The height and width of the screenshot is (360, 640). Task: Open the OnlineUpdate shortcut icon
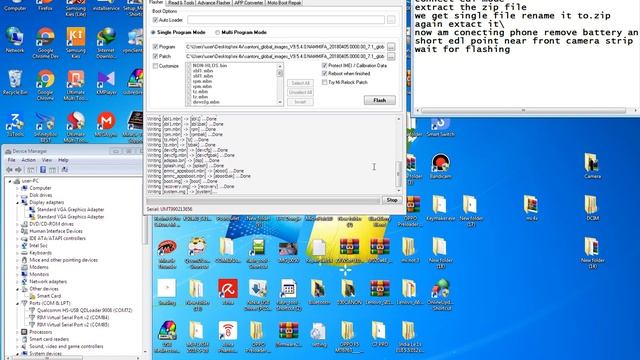[x=440, y=295]
